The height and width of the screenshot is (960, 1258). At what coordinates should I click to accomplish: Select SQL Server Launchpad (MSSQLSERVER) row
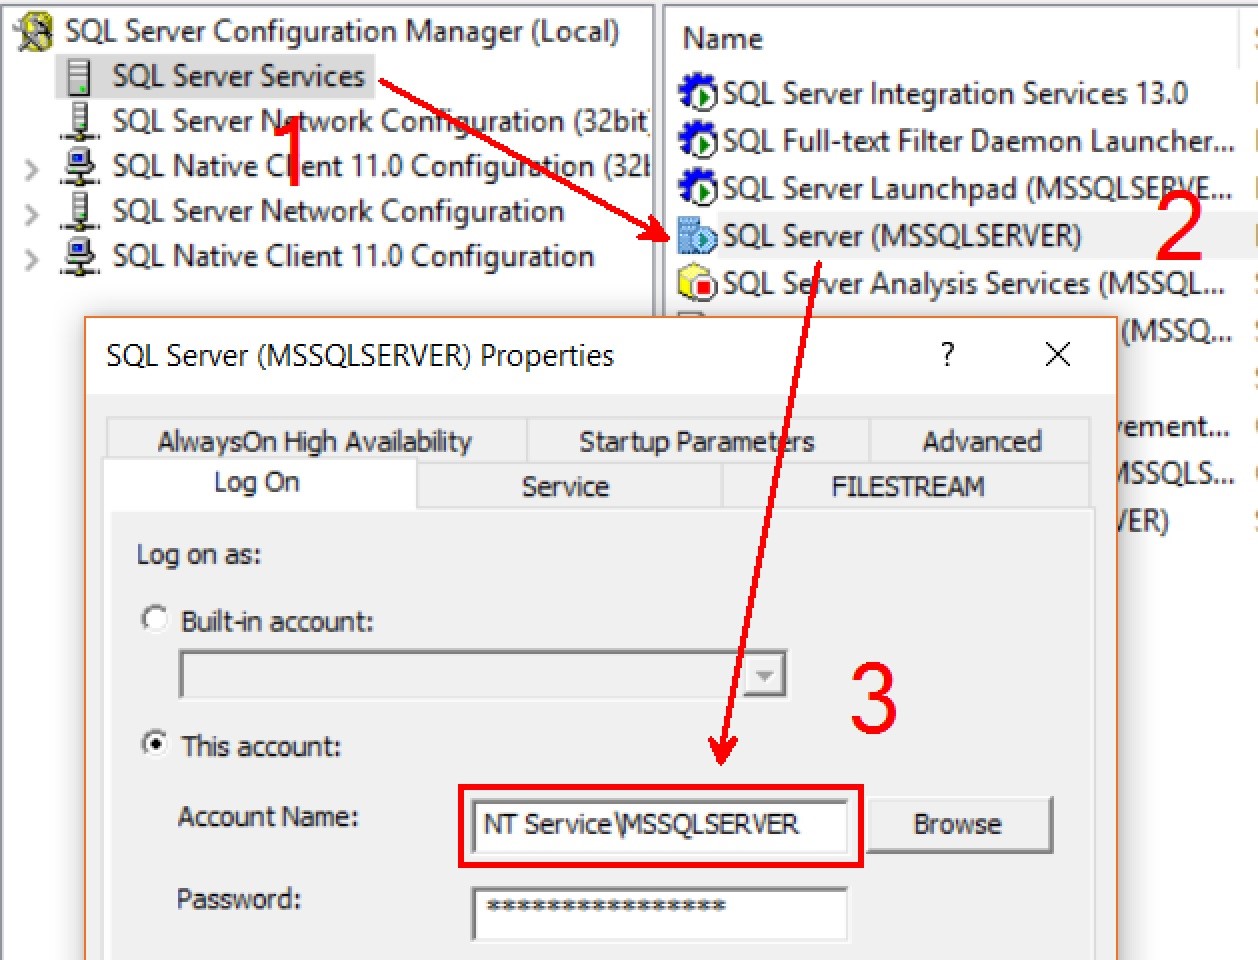pos(955,188)
